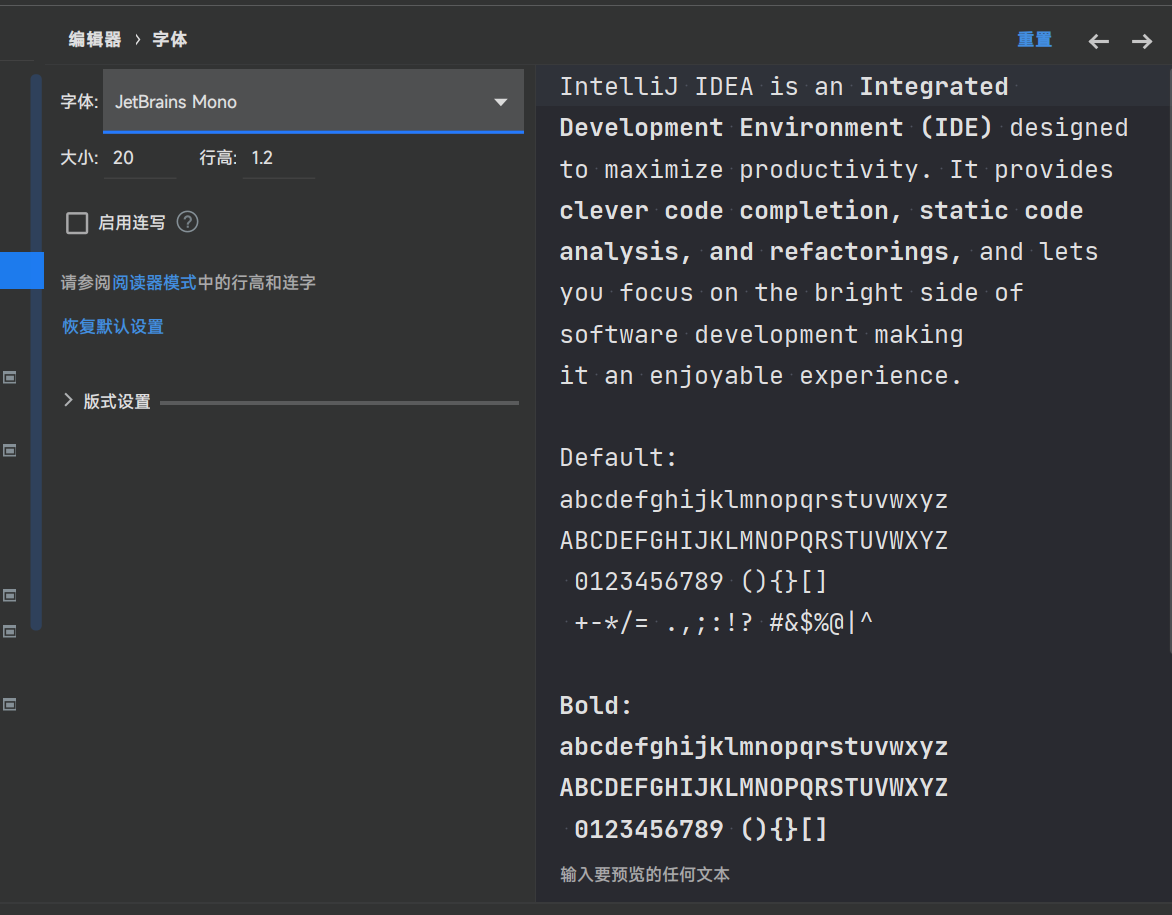This screenshot has height=915, width=1172.
Task: Click the 大小 size input field
Action: coord(140,158)
